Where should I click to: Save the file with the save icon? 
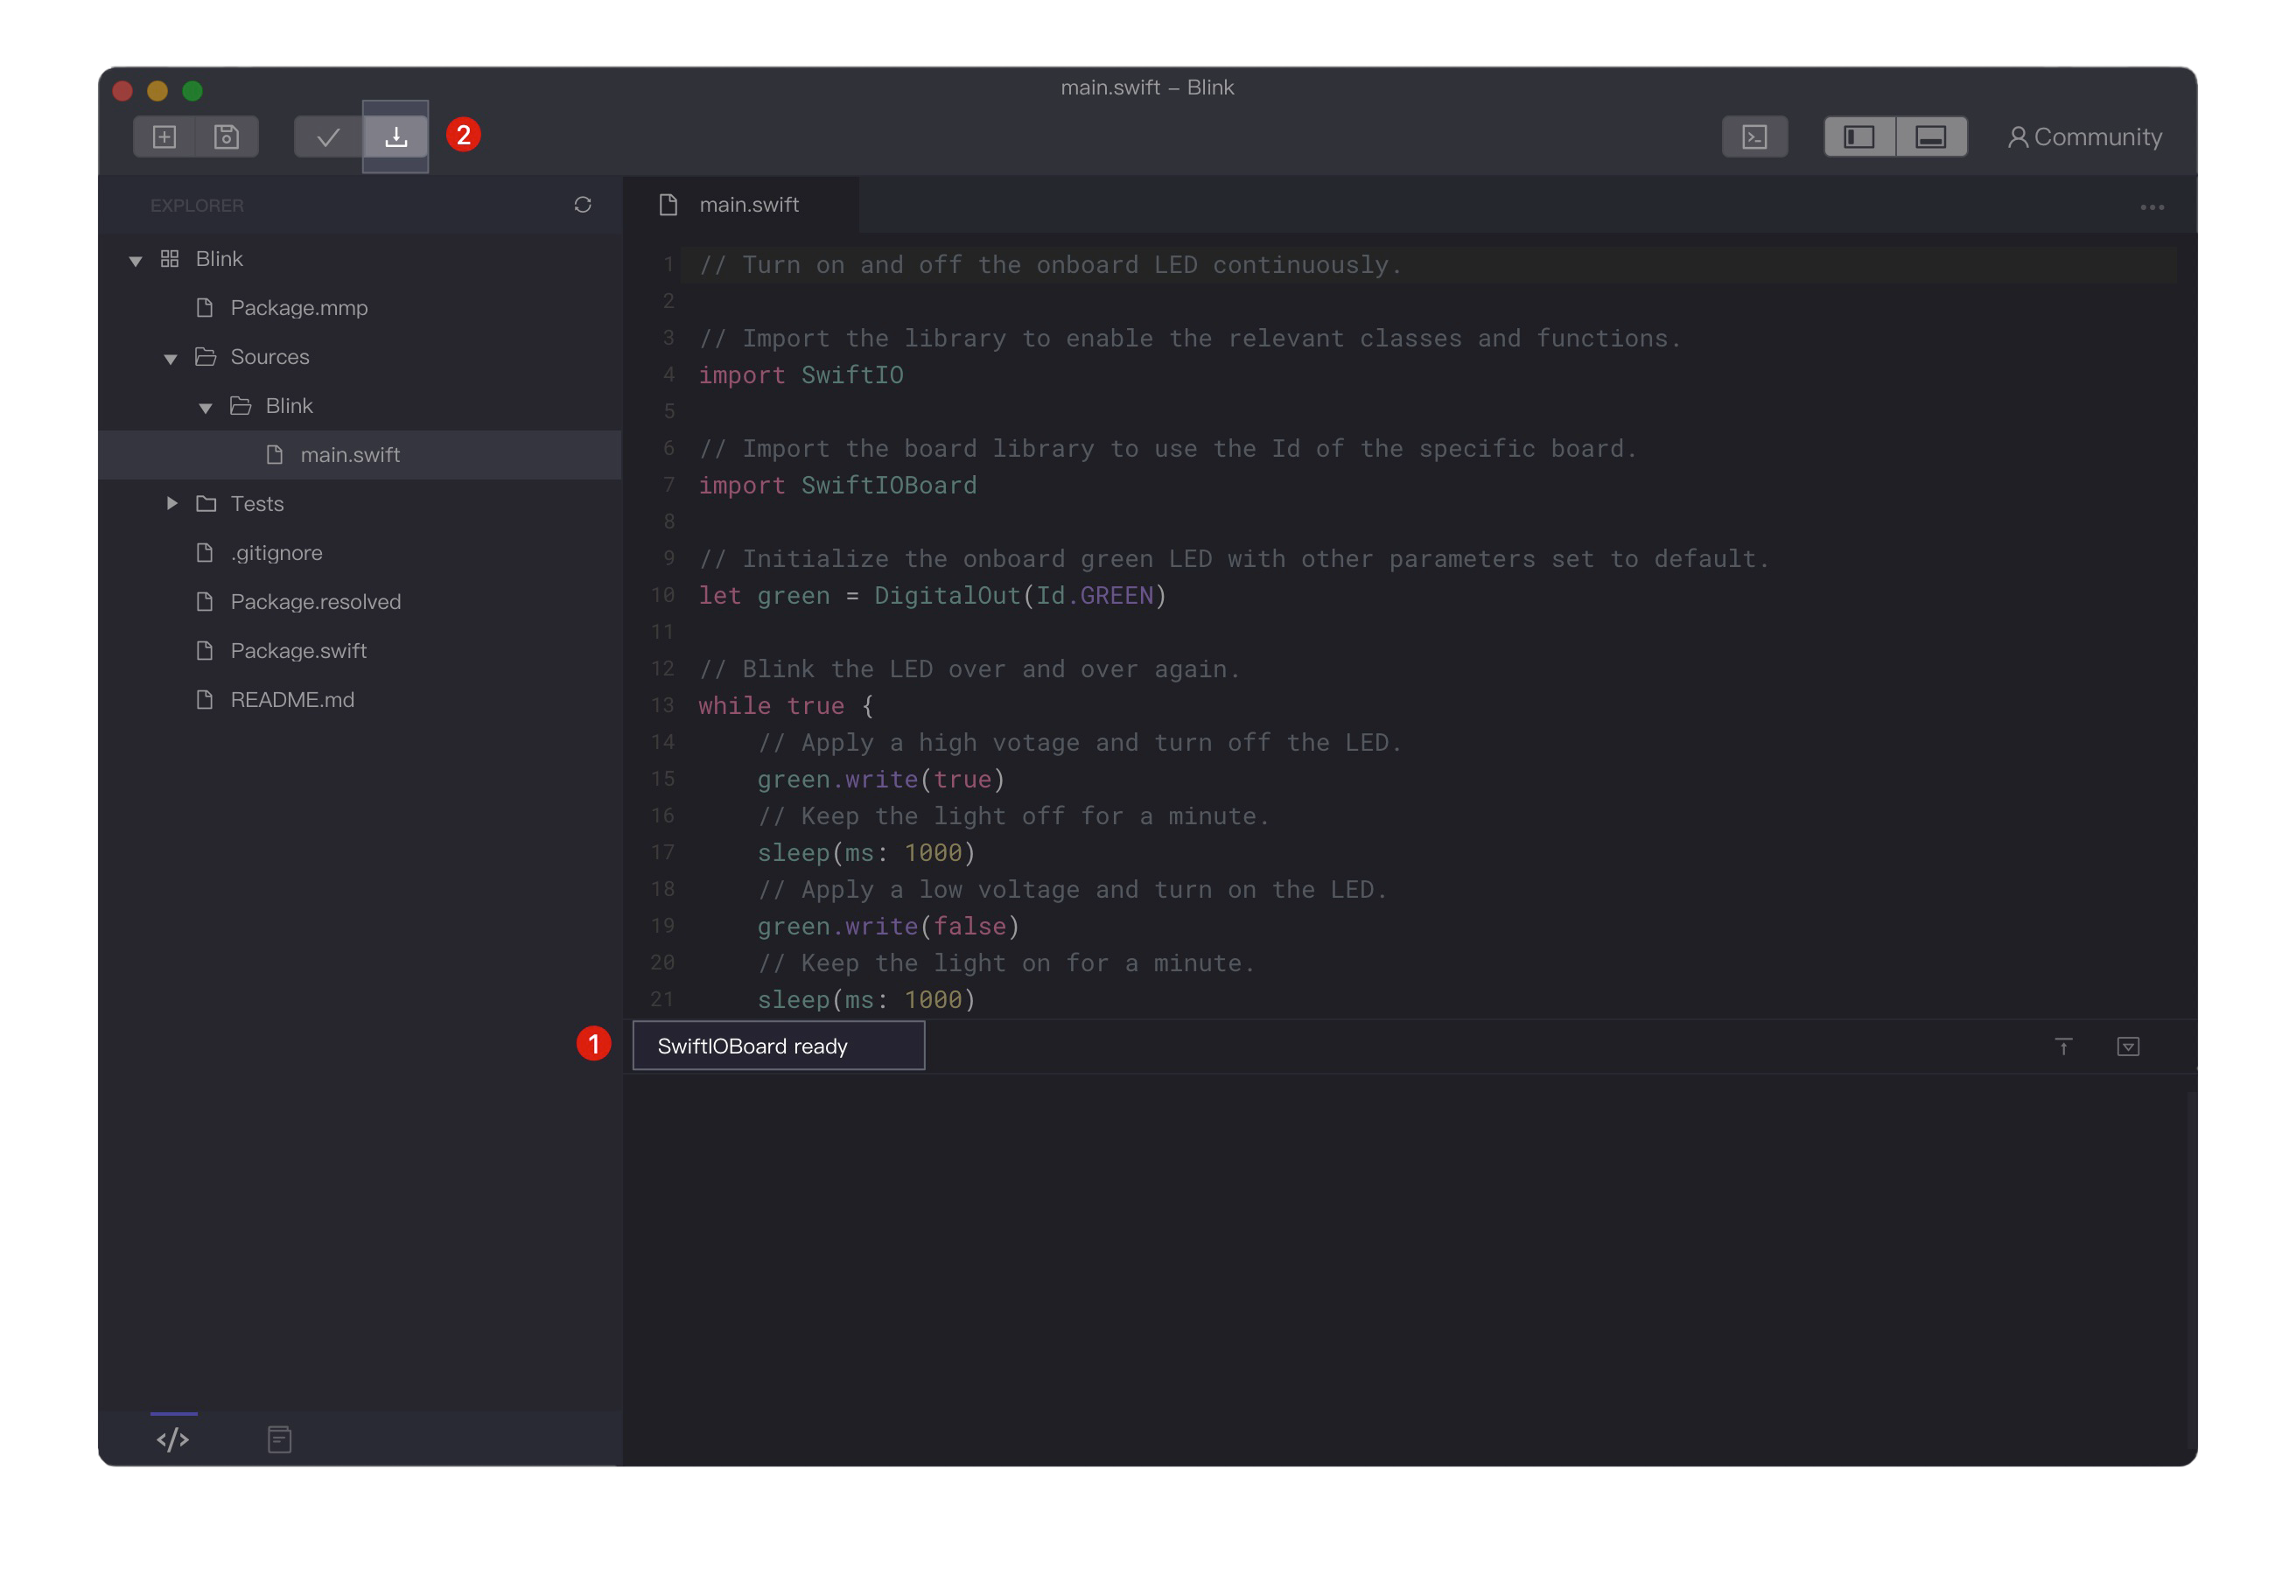[x=227, y=137]
